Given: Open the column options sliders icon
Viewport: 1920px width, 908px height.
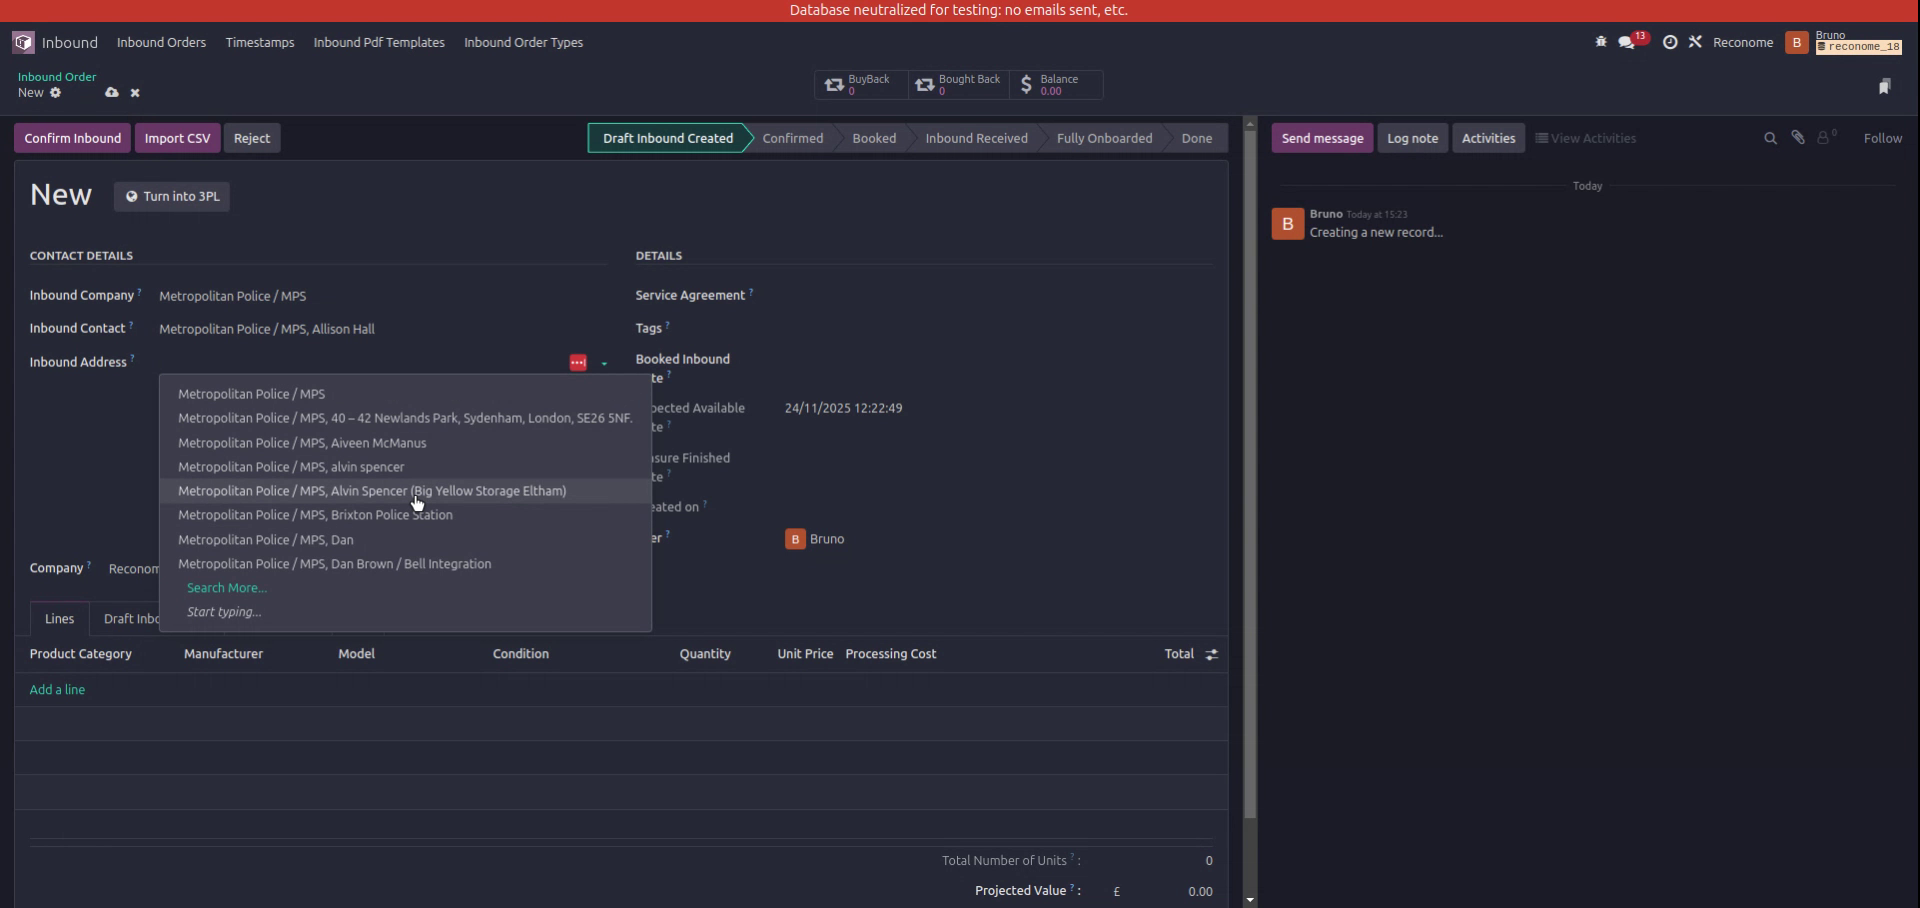Looking at the screenshot, I should [1210, 654].
